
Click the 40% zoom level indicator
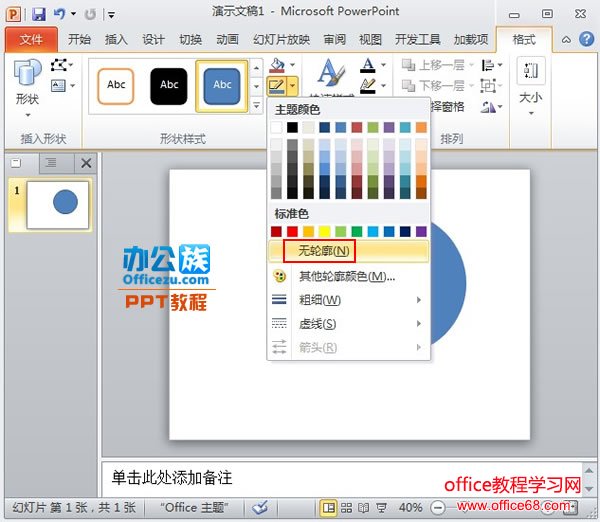[411, 508]
